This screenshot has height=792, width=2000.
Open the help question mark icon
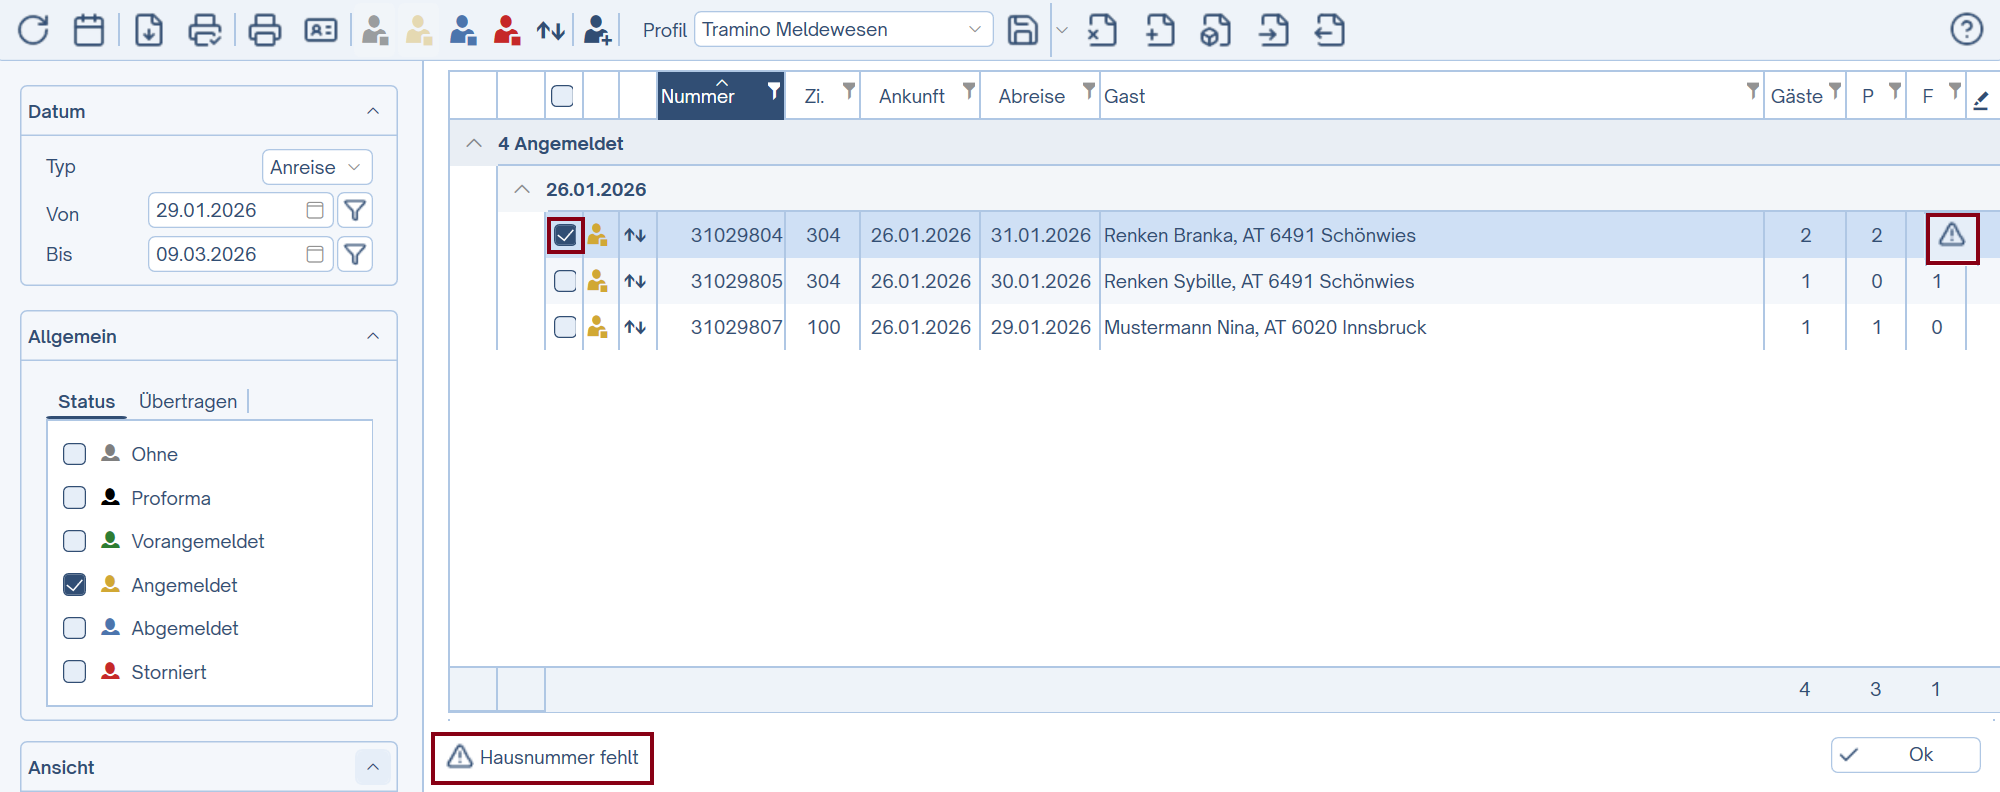coord(1966,30)
